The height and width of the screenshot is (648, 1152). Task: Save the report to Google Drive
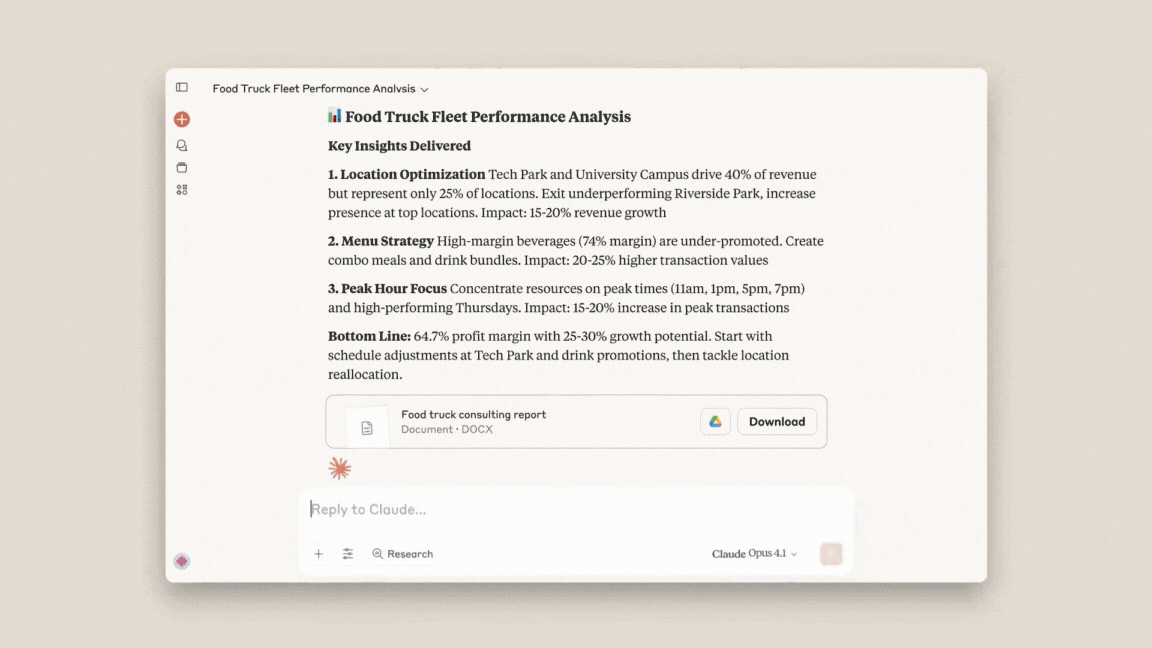[x=714, y=421]
